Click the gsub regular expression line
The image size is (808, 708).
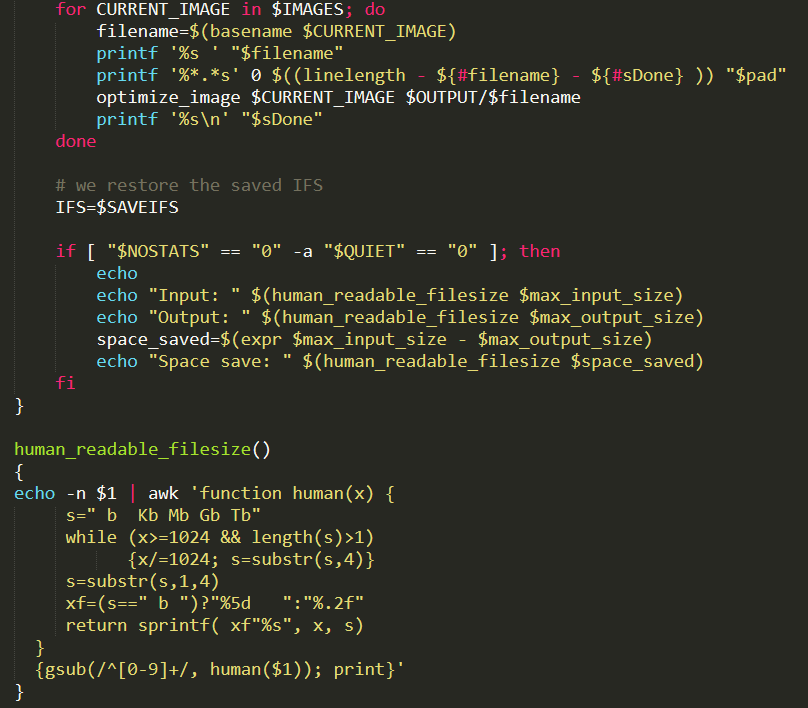[x=220, y=669]
